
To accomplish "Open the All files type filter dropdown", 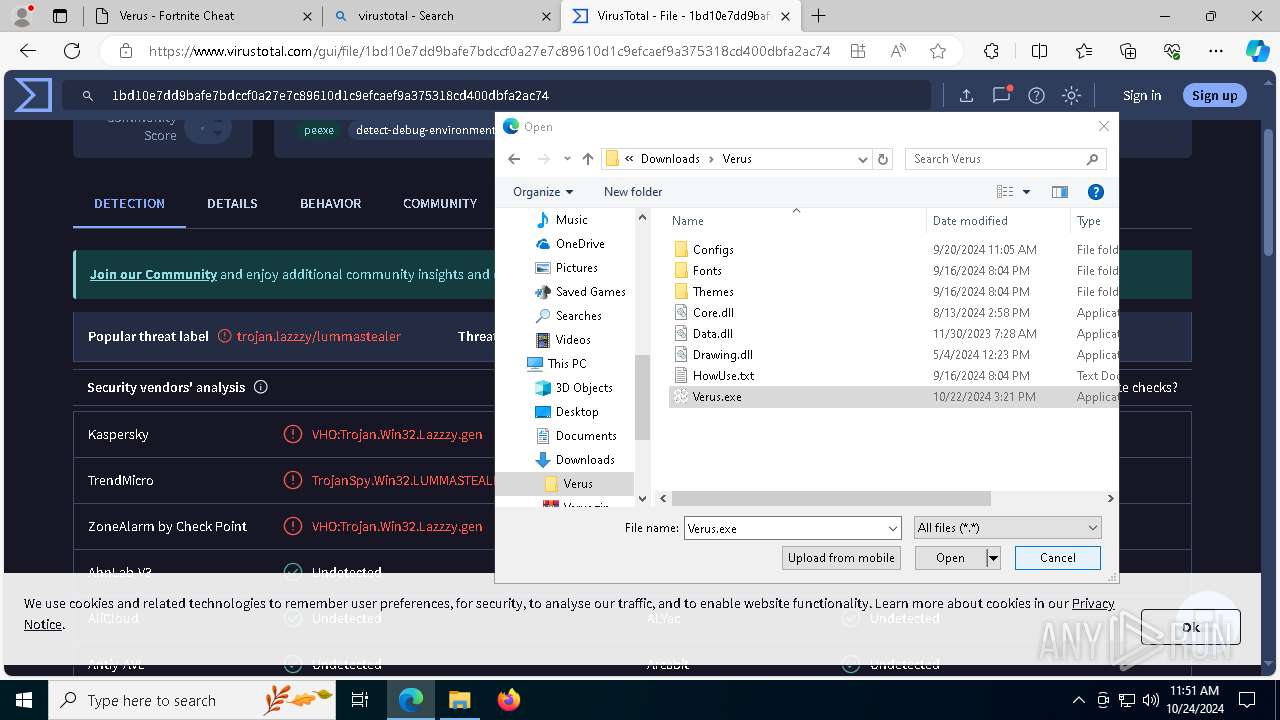I will pyautogui.click(x=1093, y=528).
